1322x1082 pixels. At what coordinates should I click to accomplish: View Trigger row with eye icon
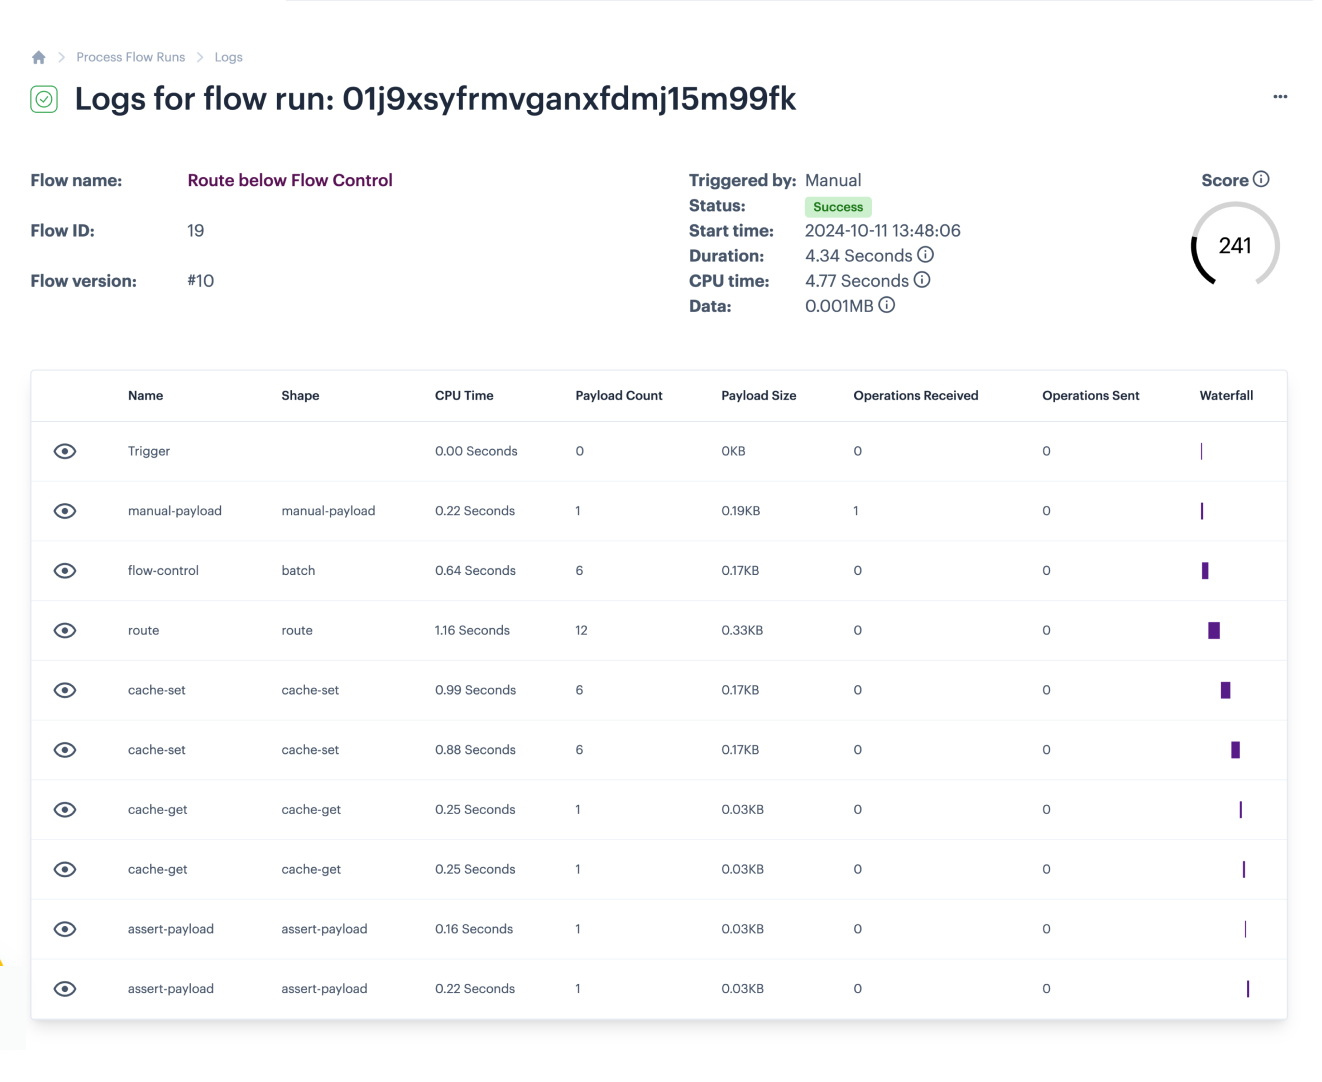click(65, 451)
